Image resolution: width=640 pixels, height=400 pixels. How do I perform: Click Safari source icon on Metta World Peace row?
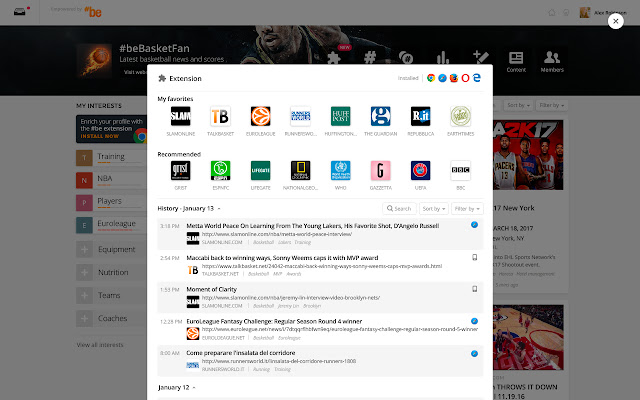click(474, 224)
